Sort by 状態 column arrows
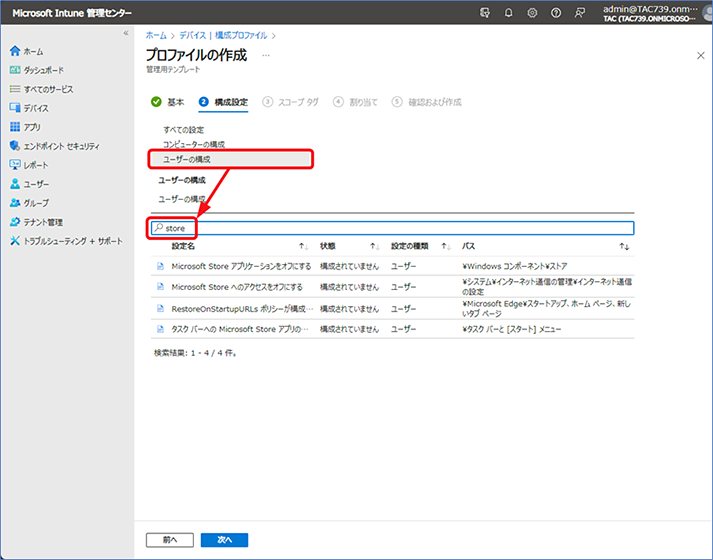 [375, 246]
